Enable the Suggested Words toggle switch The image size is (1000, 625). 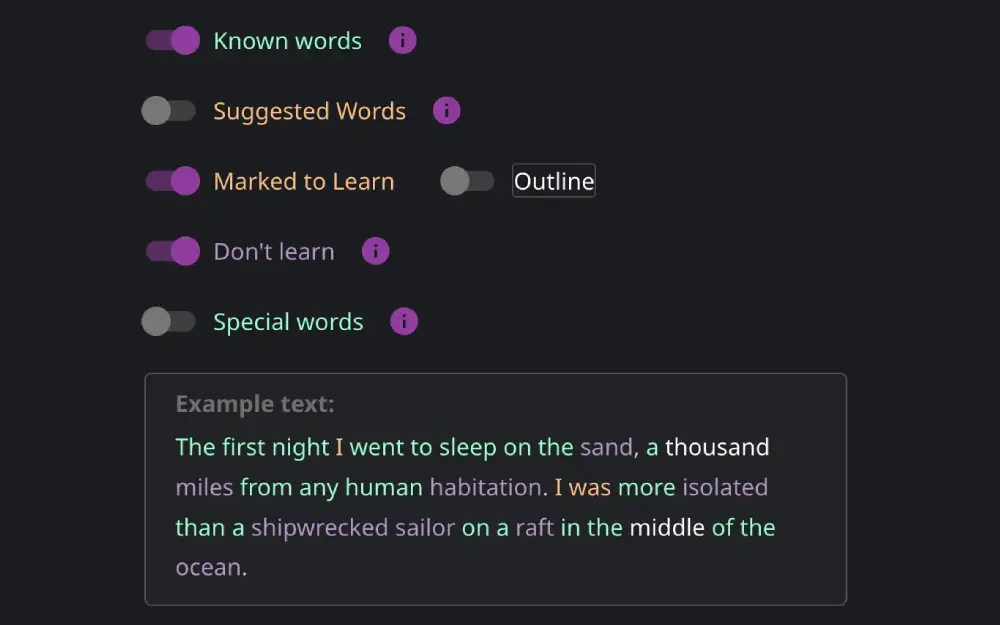click(x=169, y=111)
